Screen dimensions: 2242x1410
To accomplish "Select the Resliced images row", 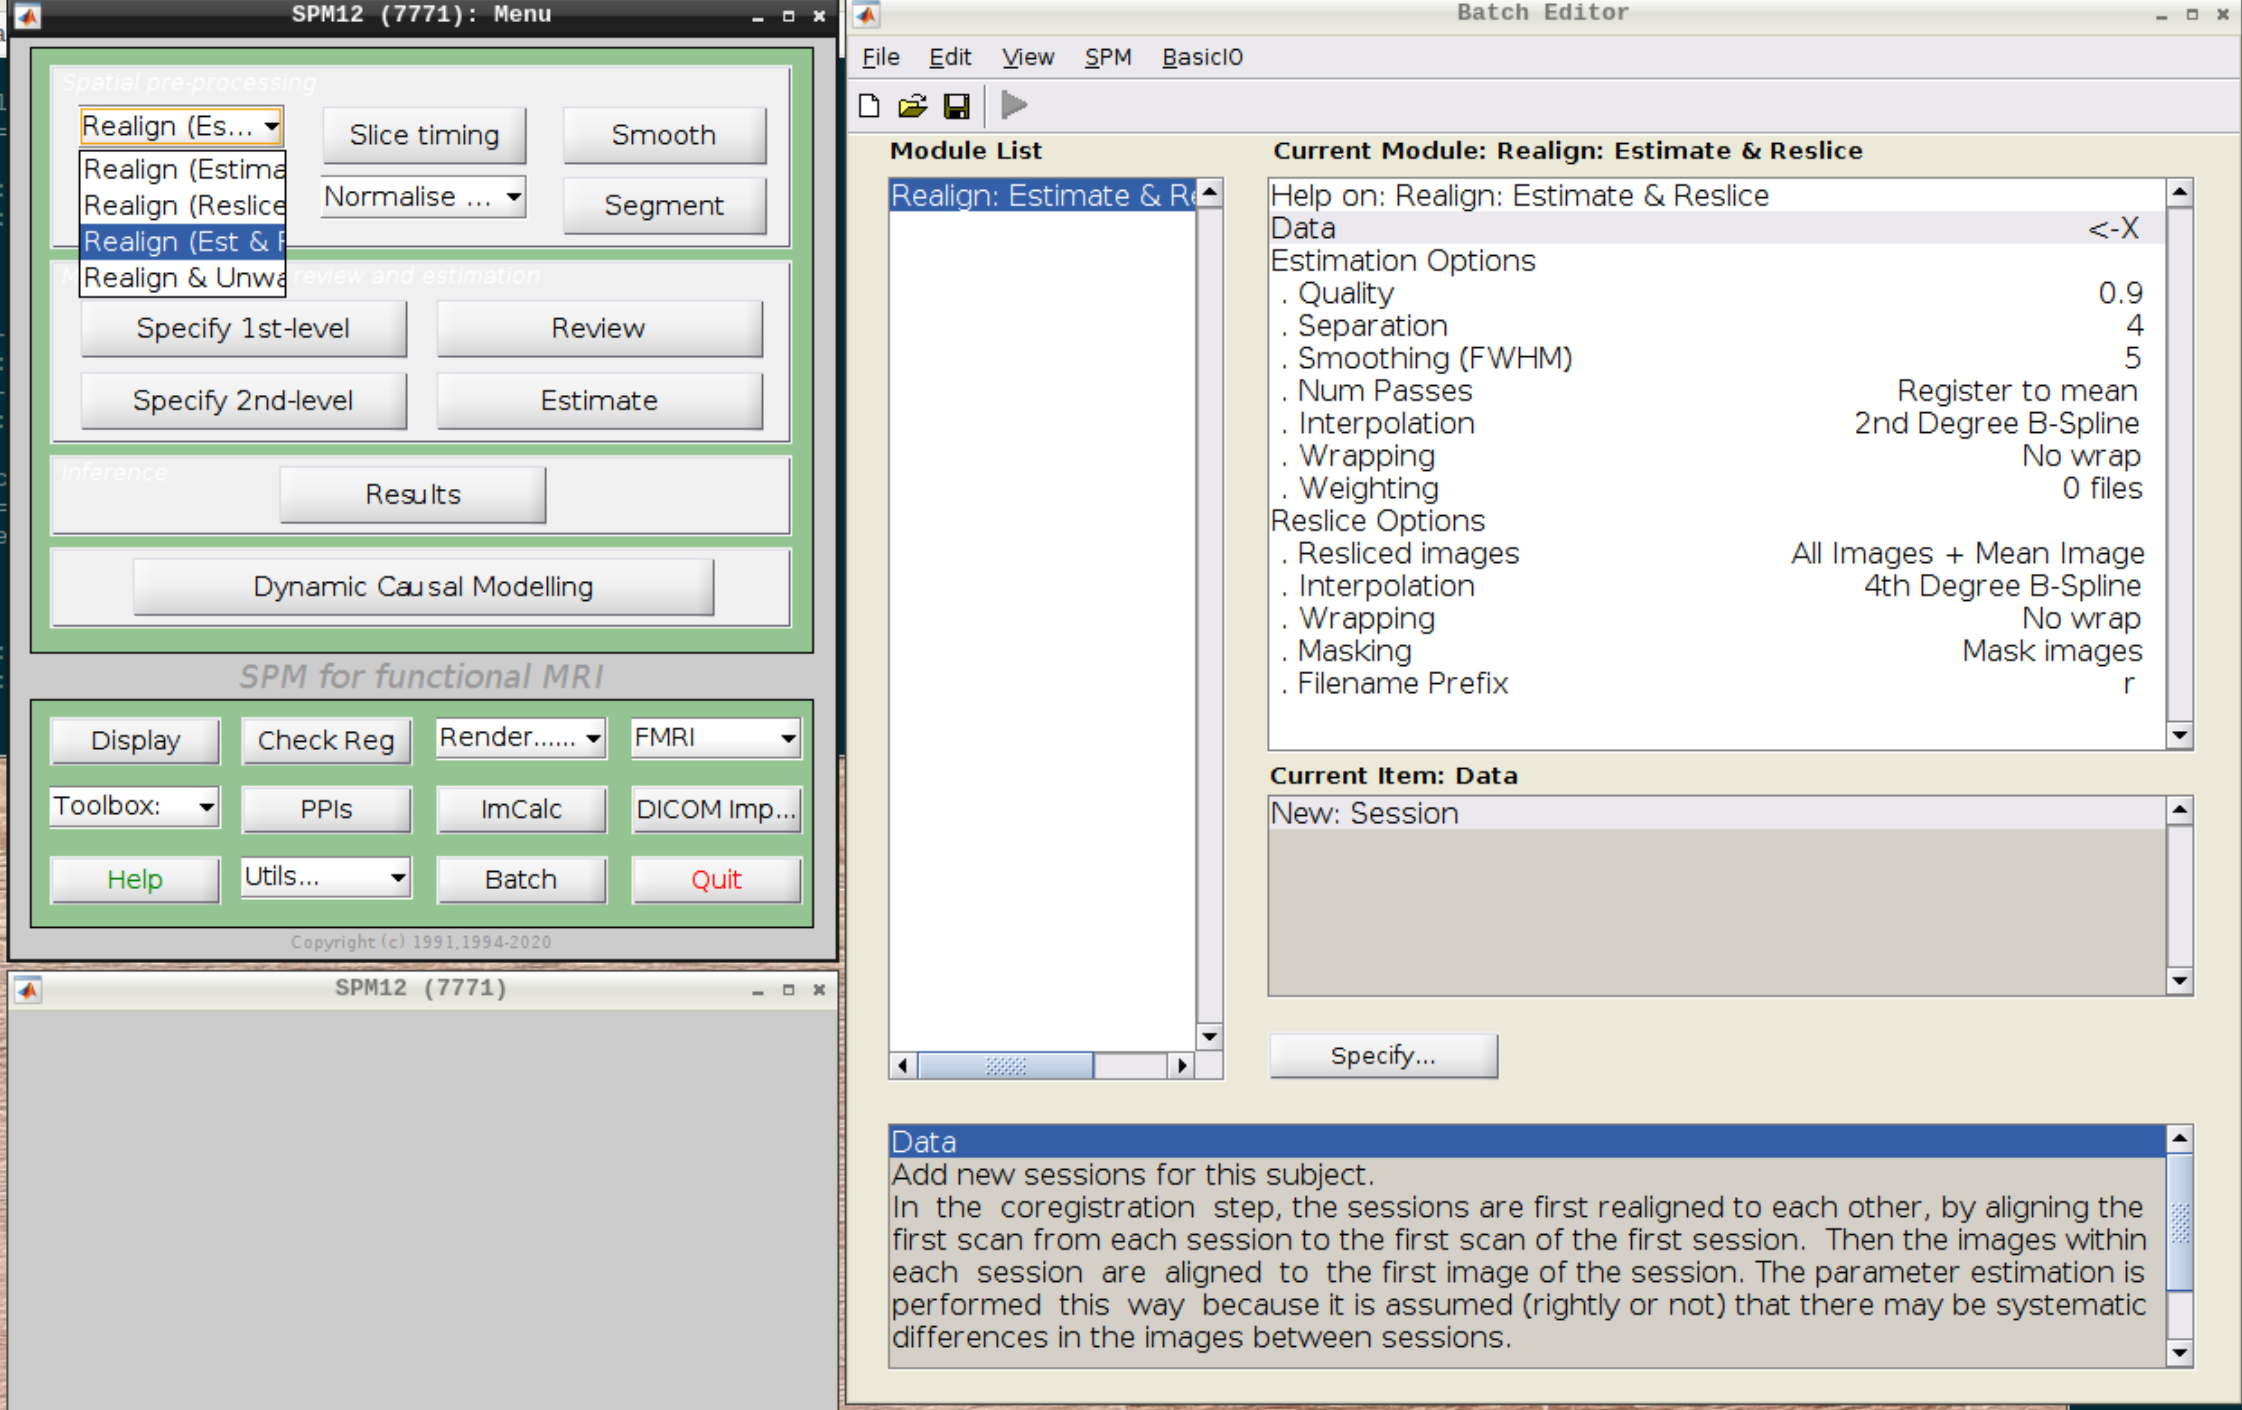I will tap(1716, 553).
